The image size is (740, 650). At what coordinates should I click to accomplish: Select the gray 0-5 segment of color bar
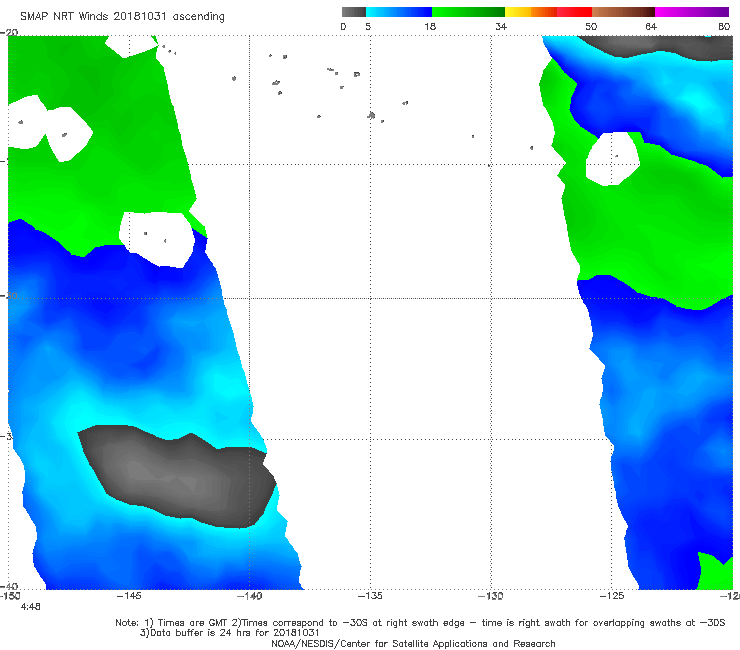coord(354,12)
